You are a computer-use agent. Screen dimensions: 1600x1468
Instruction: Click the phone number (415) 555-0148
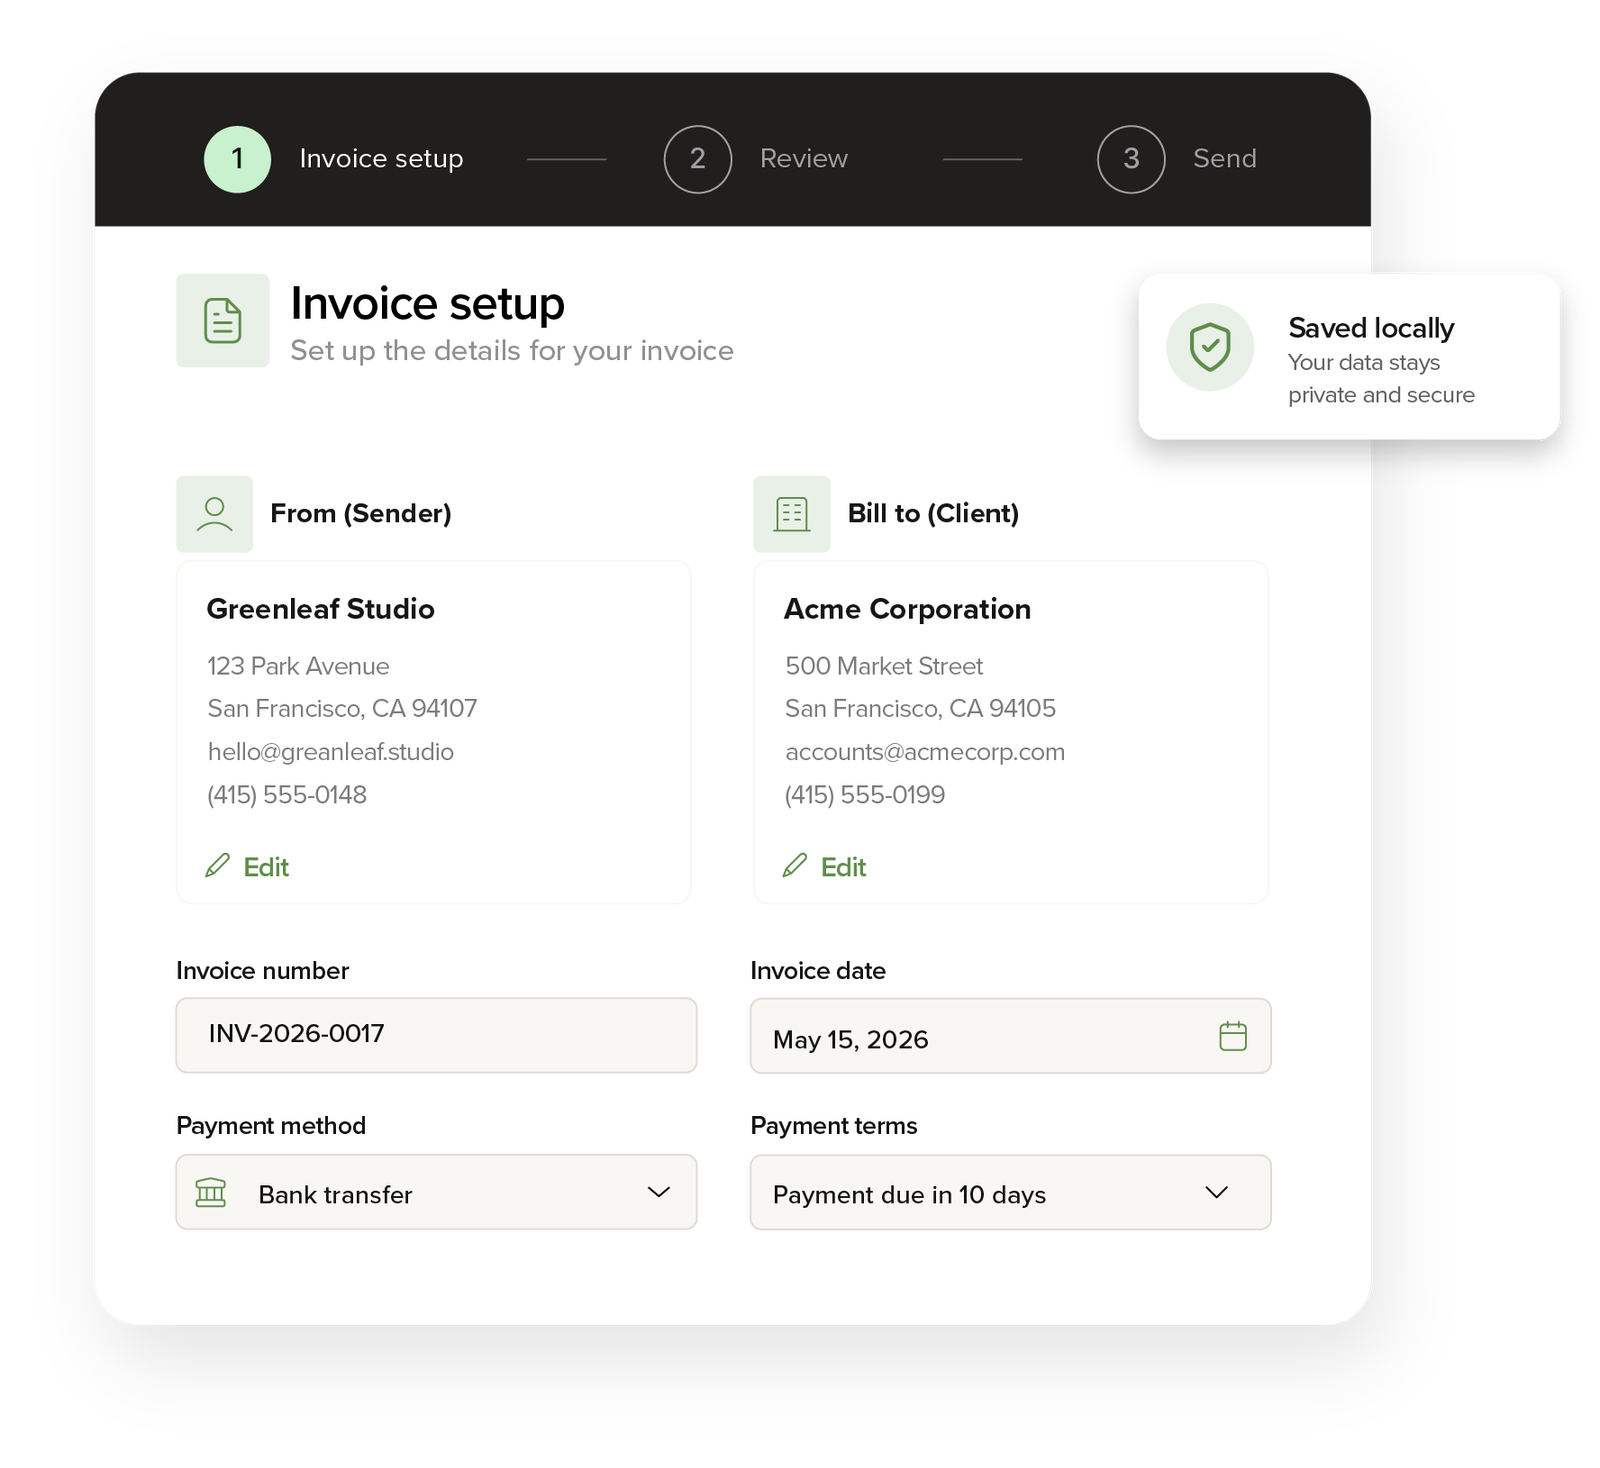point(287,795)
